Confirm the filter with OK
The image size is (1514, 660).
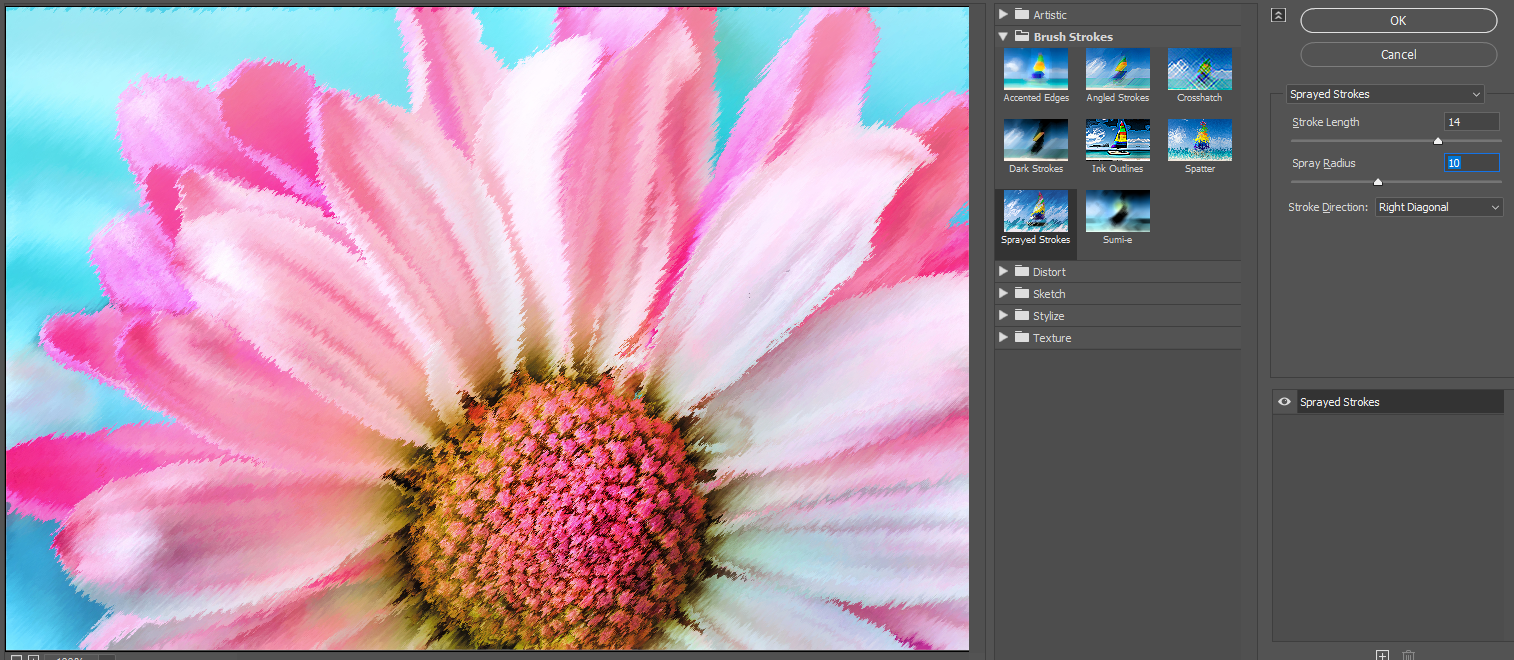tap(1398, 21)
